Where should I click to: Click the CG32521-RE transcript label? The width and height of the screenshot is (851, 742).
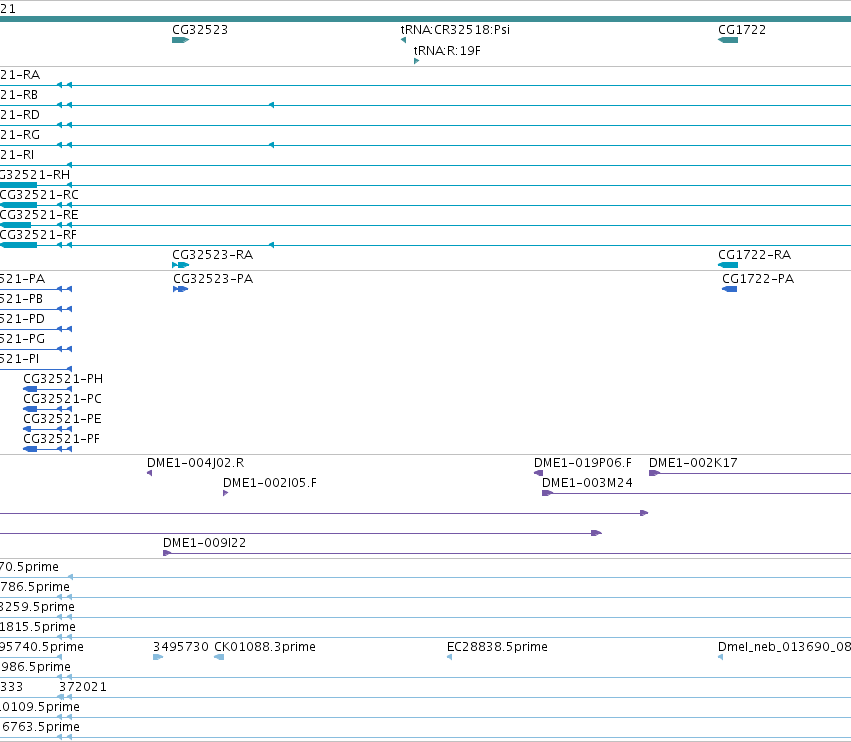point(39,215)
